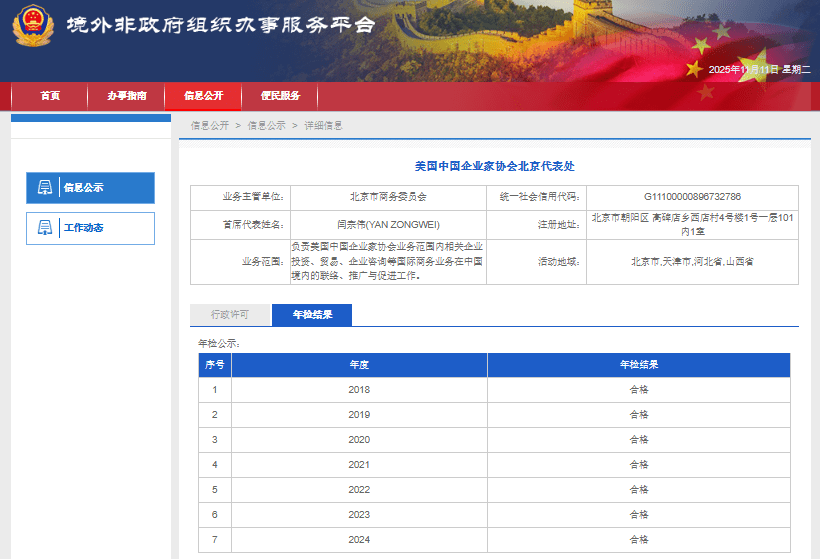Select the 信息公开 navigation item
The image size is (820, 559).
[203, 96]
